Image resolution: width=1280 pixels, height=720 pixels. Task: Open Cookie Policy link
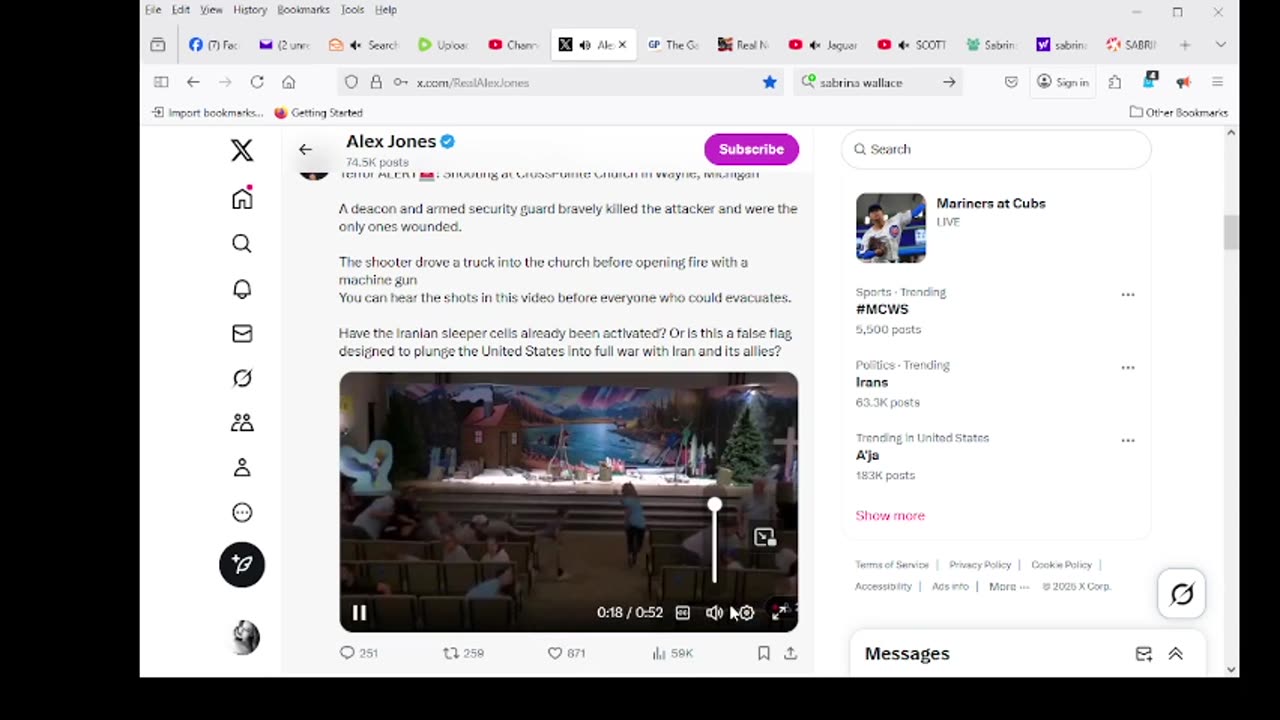click(x=1061, y=565)
